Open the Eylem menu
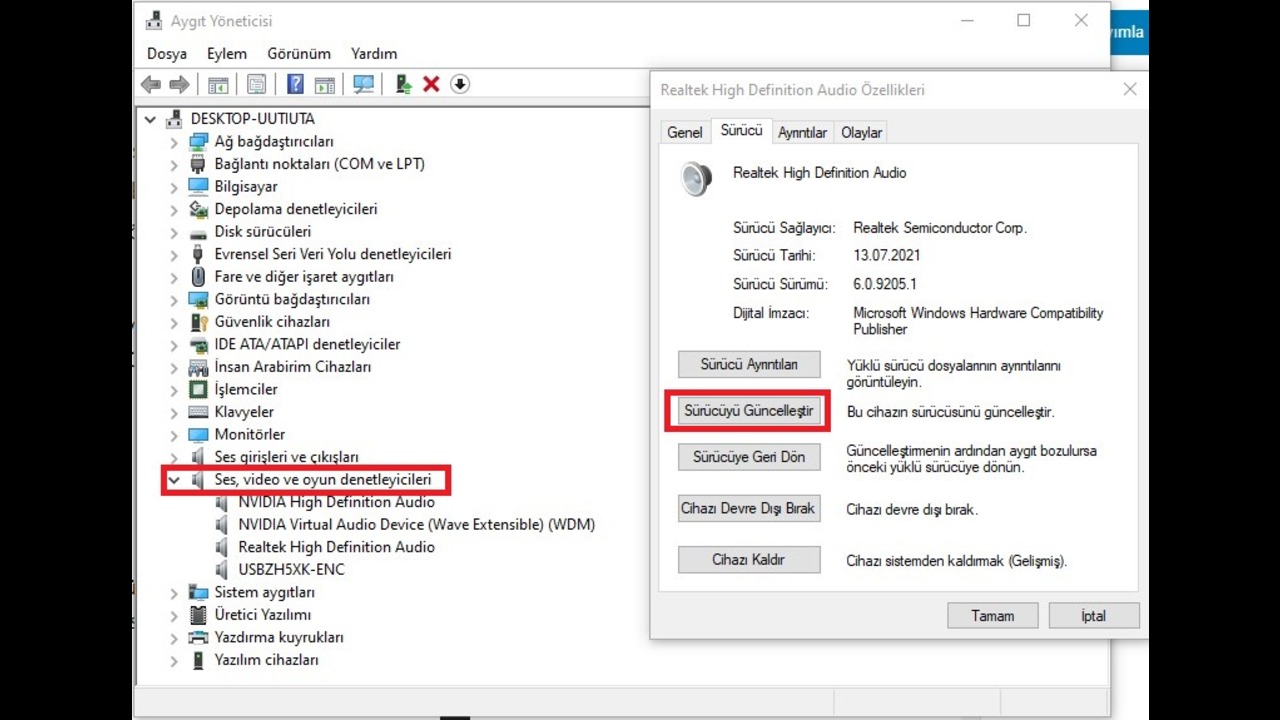 tap(227, 54)
